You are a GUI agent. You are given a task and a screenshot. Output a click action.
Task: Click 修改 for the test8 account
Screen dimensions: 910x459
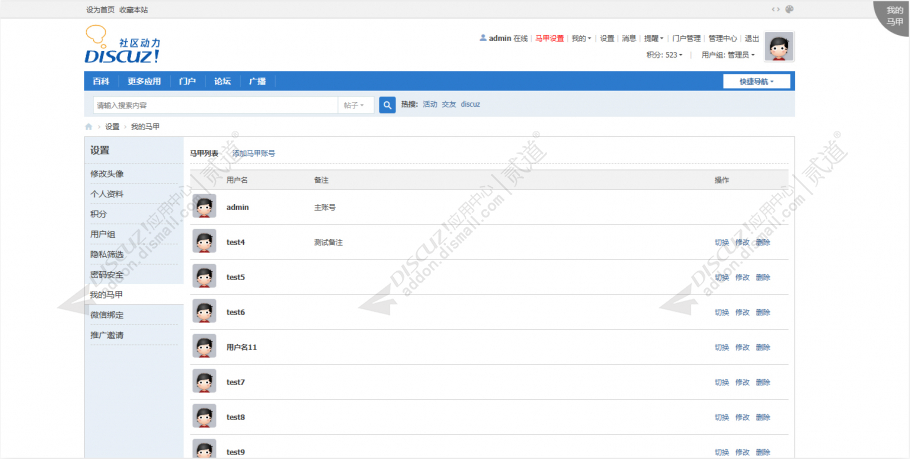(742, 417)
